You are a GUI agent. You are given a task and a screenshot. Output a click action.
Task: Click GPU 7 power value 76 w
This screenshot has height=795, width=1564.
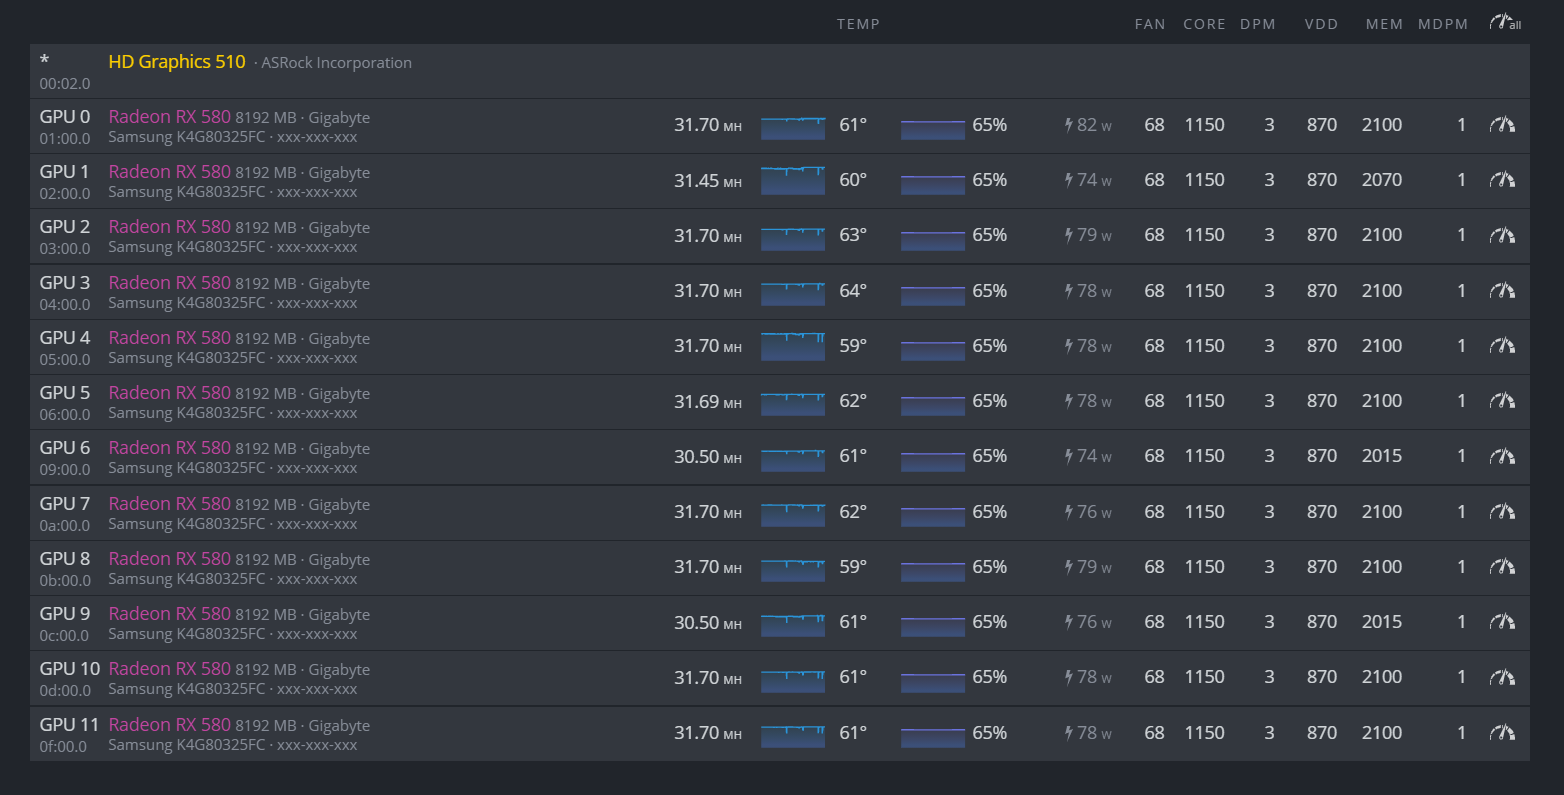[x=1094, y=512]
